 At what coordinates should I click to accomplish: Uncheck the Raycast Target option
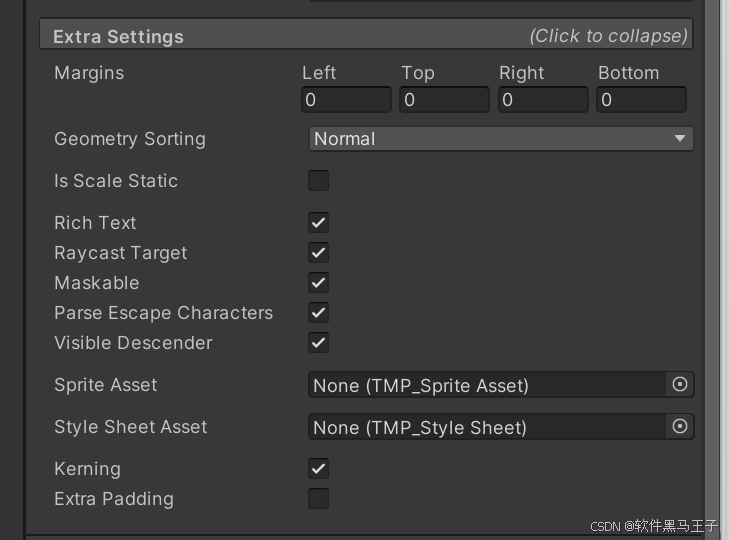pyautogui.click(x=318, y=253)
